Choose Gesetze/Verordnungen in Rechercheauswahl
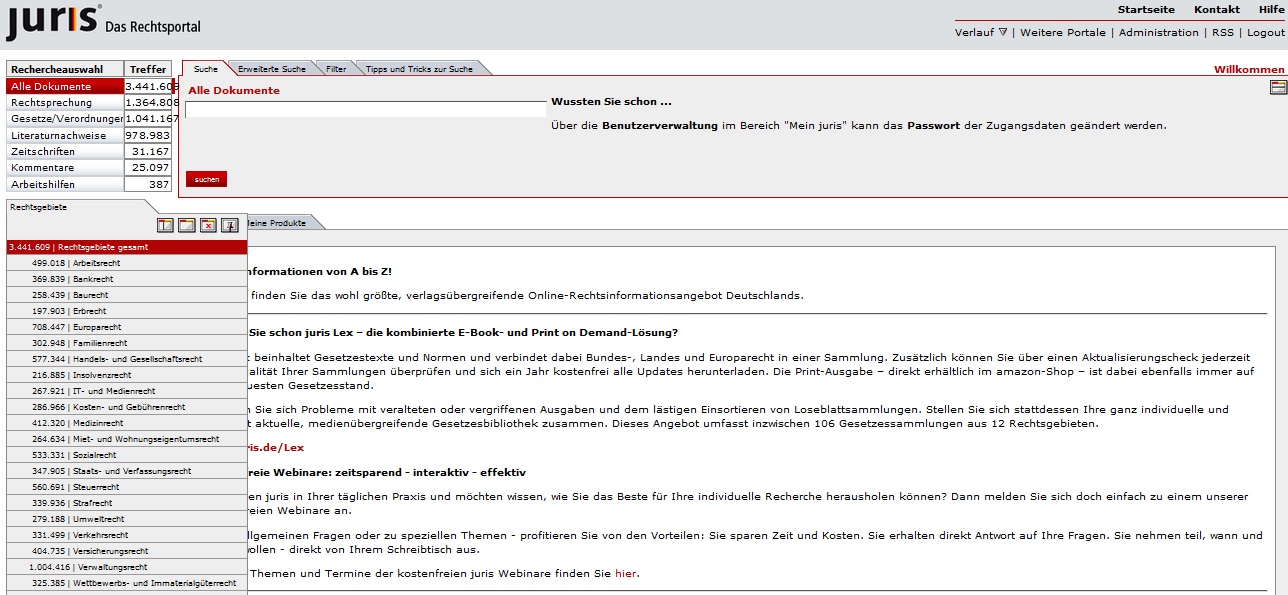Image resolution: width=1288 pixels, height=595 pixels. 65,119
